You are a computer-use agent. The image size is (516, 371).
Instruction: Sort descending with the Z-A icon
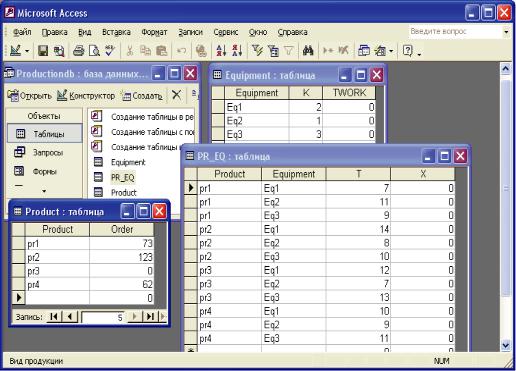point(237,51)
